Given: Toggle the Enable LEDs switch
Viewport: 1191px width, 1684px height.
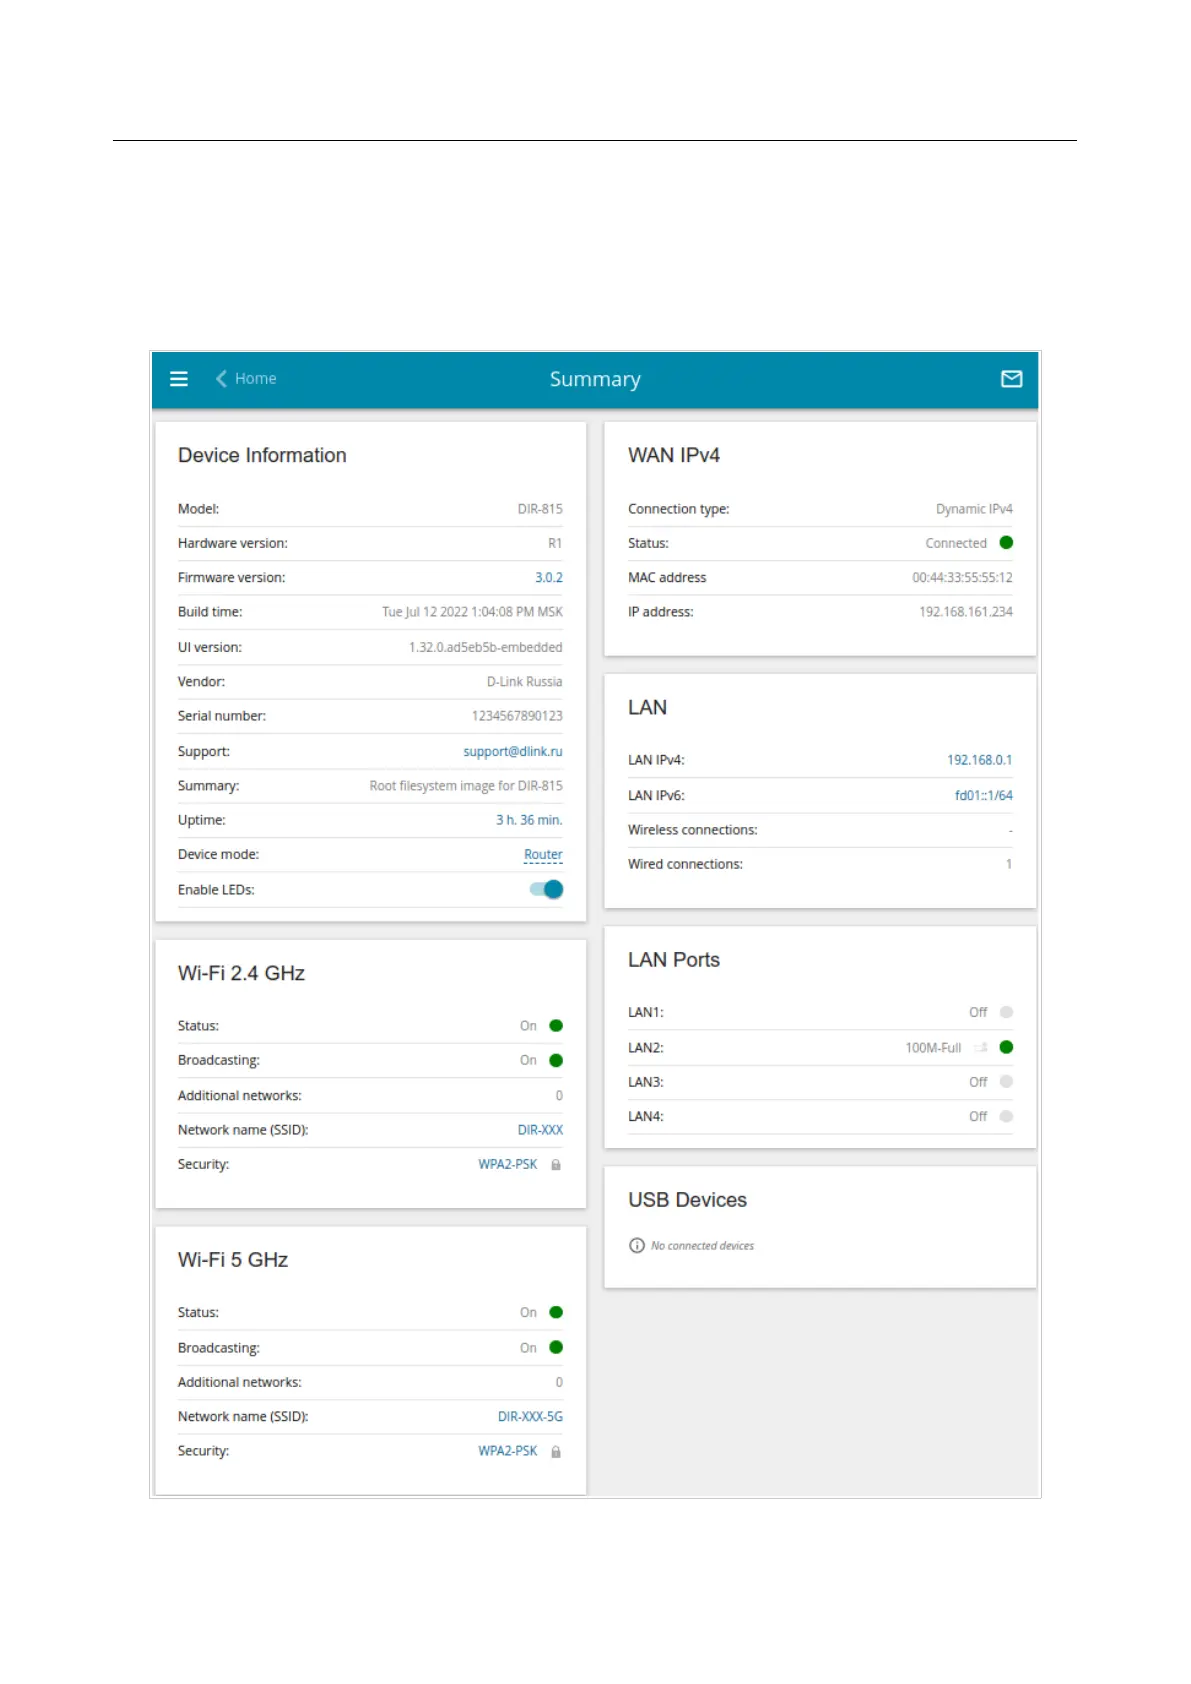Looking at the screenshot, I should (x=547, y=890).
